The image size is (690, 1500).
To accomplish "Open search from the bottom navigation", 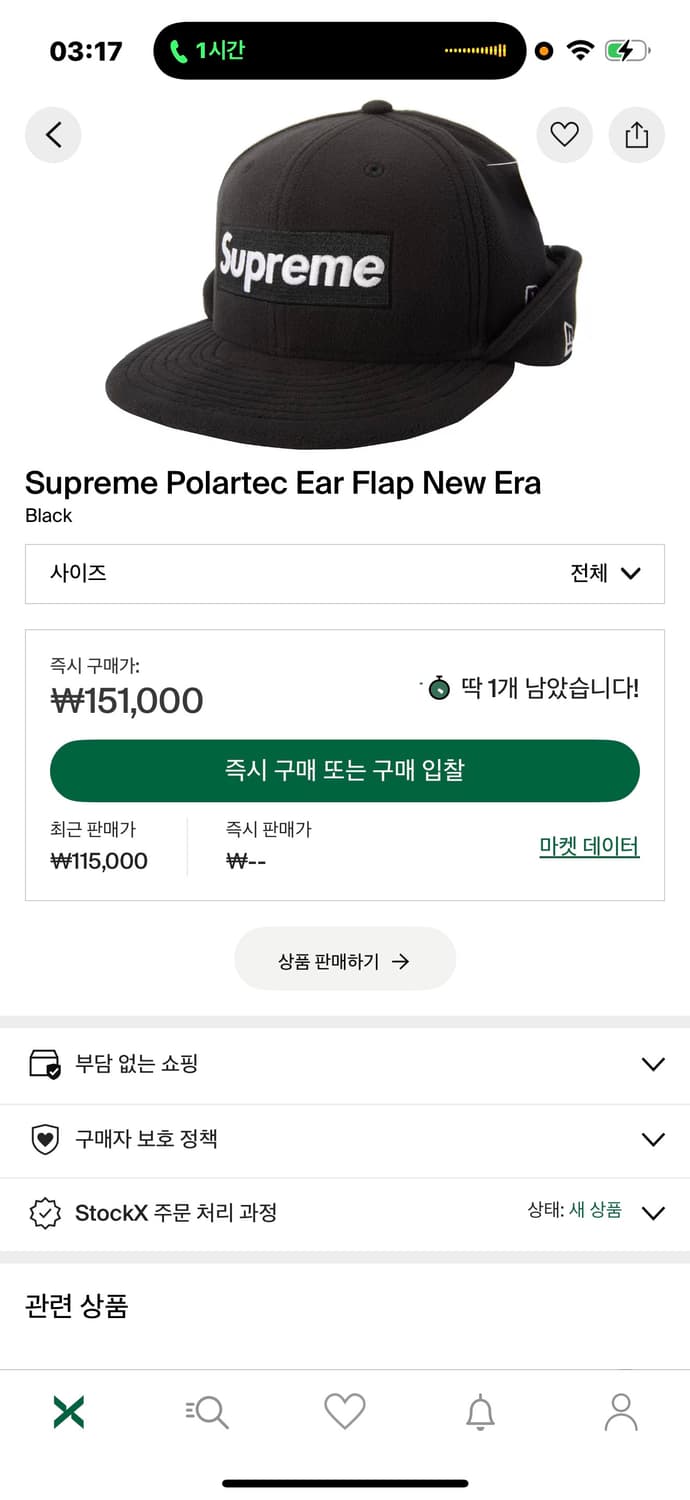I will [206, 1411].
